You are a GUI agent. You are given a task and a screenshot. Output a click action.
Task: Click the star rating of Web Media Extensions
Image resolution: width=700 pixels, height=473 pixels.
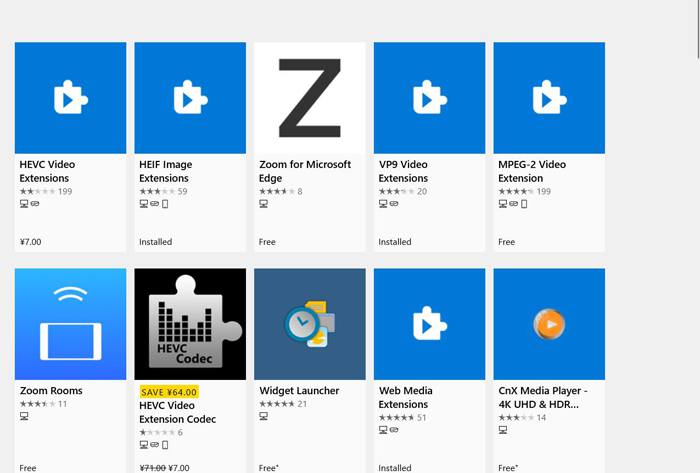pyautogui.click(x=396, y=418)
